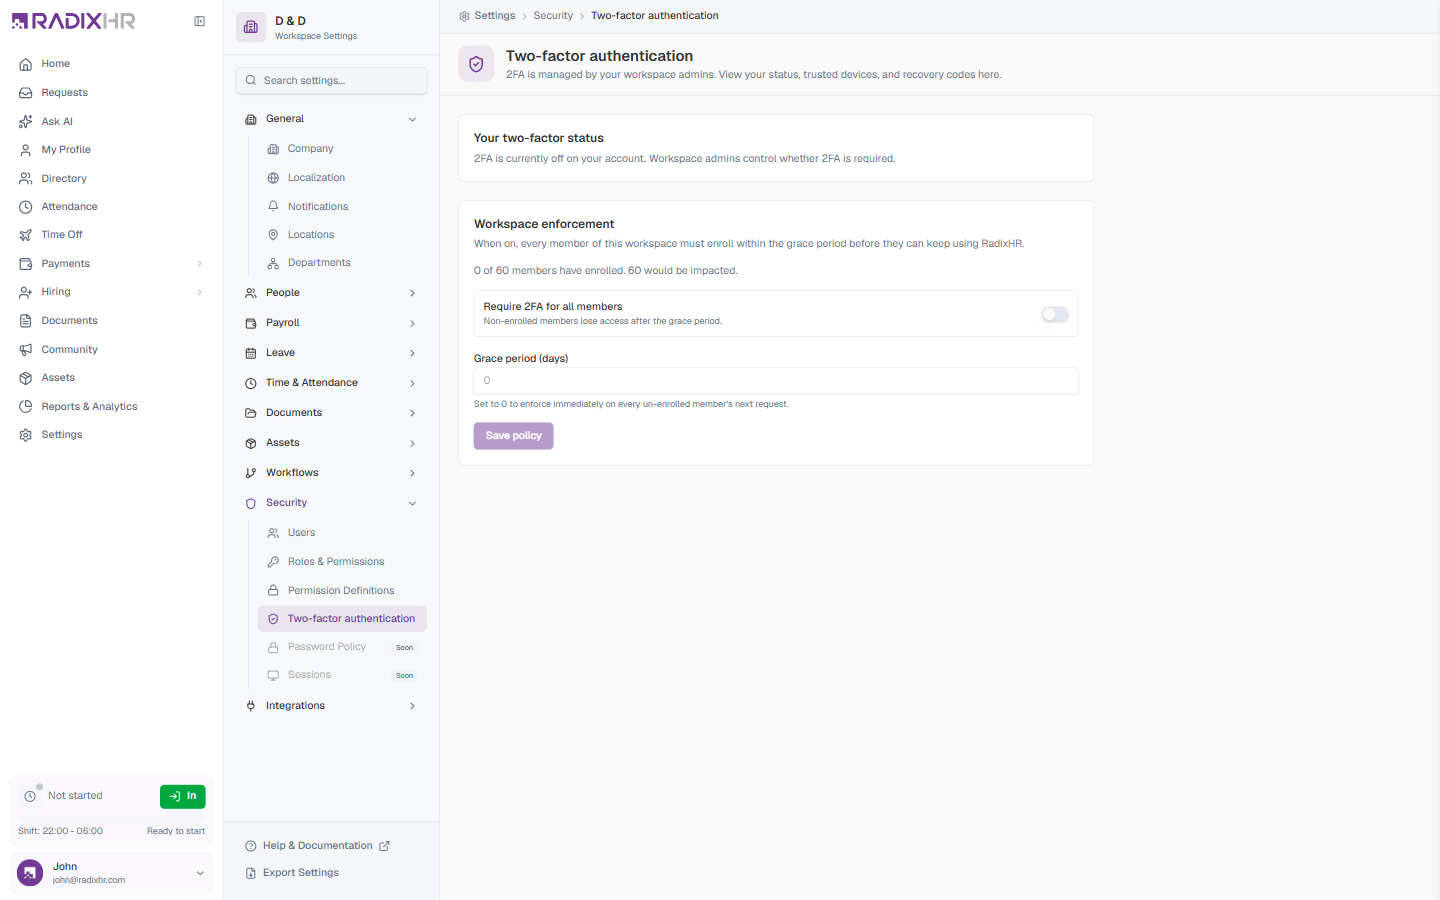
Task: Expand the Payroll settings section
Action: coord(412,323)
